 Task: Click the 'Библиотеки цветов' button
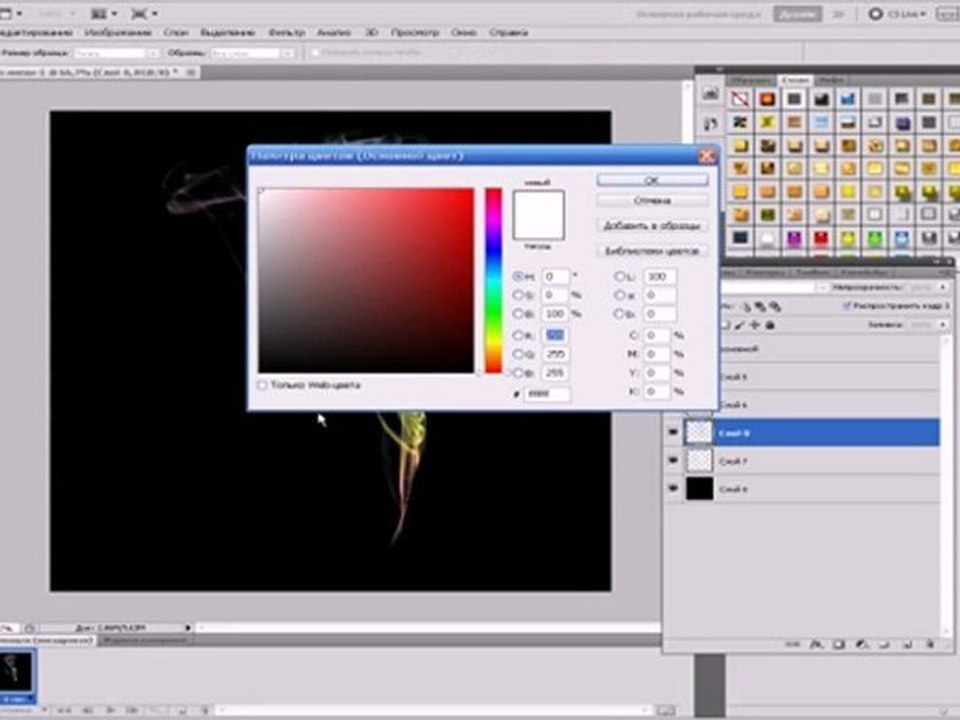(653, 250)
